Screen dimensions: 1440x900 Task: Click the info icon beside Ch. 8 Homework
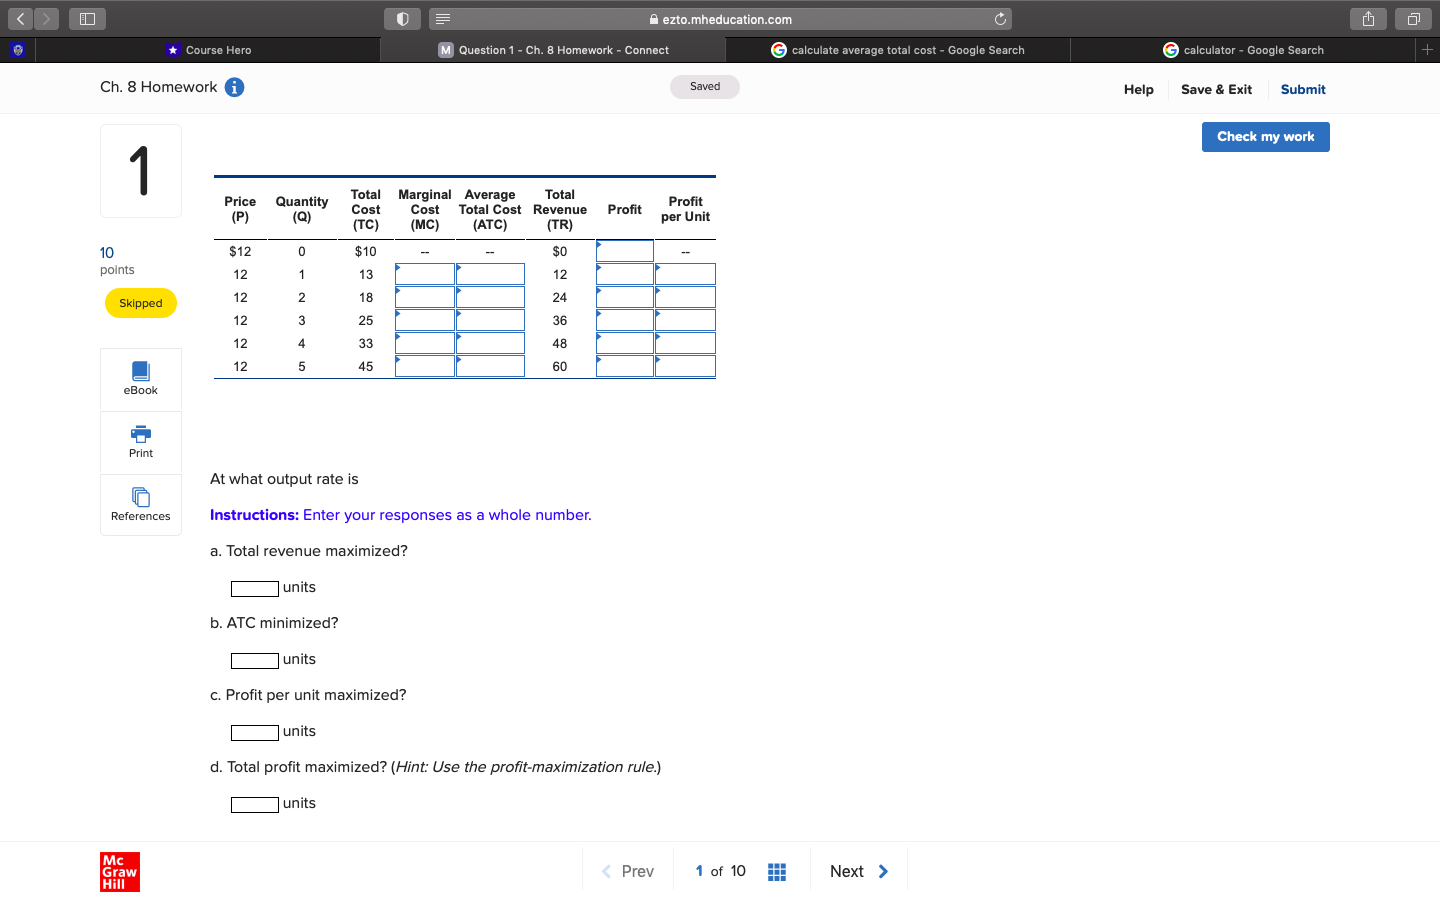tap(234, 87)
